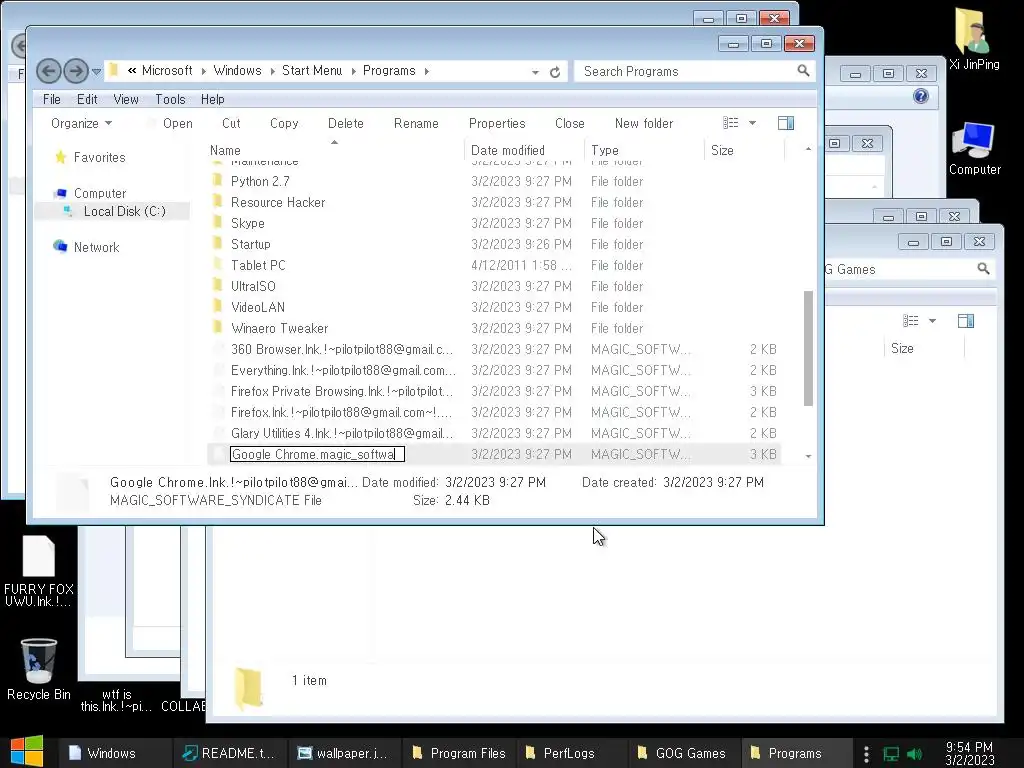Select the Python 2.7 folder
The width and height of the screenshot is (1024, 768).
(x=260, y=181)
